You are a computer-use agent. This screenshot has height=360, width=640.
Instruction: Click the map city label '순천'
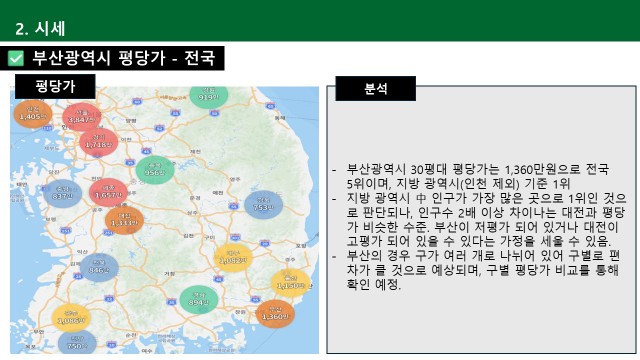tap(131, 334)
